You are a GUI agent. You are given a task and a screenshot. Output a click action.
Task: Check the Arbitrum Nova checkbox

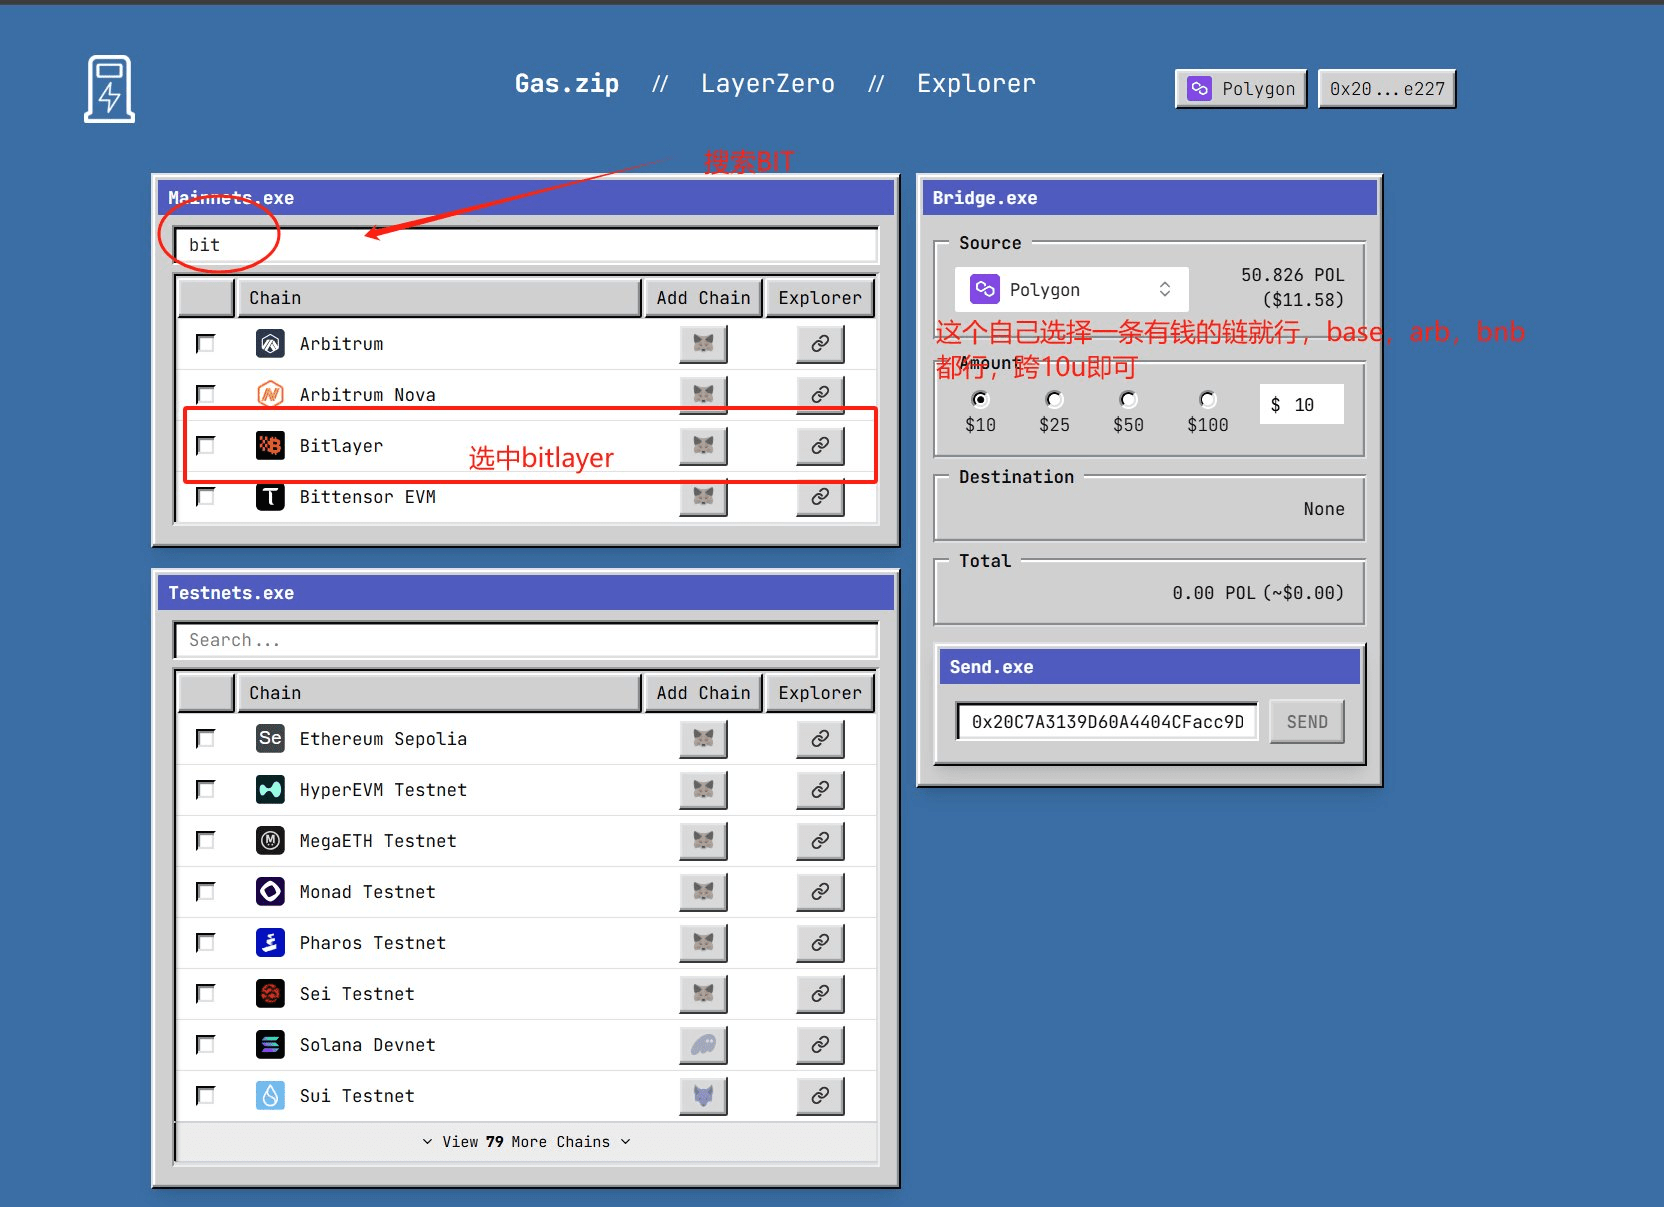pos(206,395)
